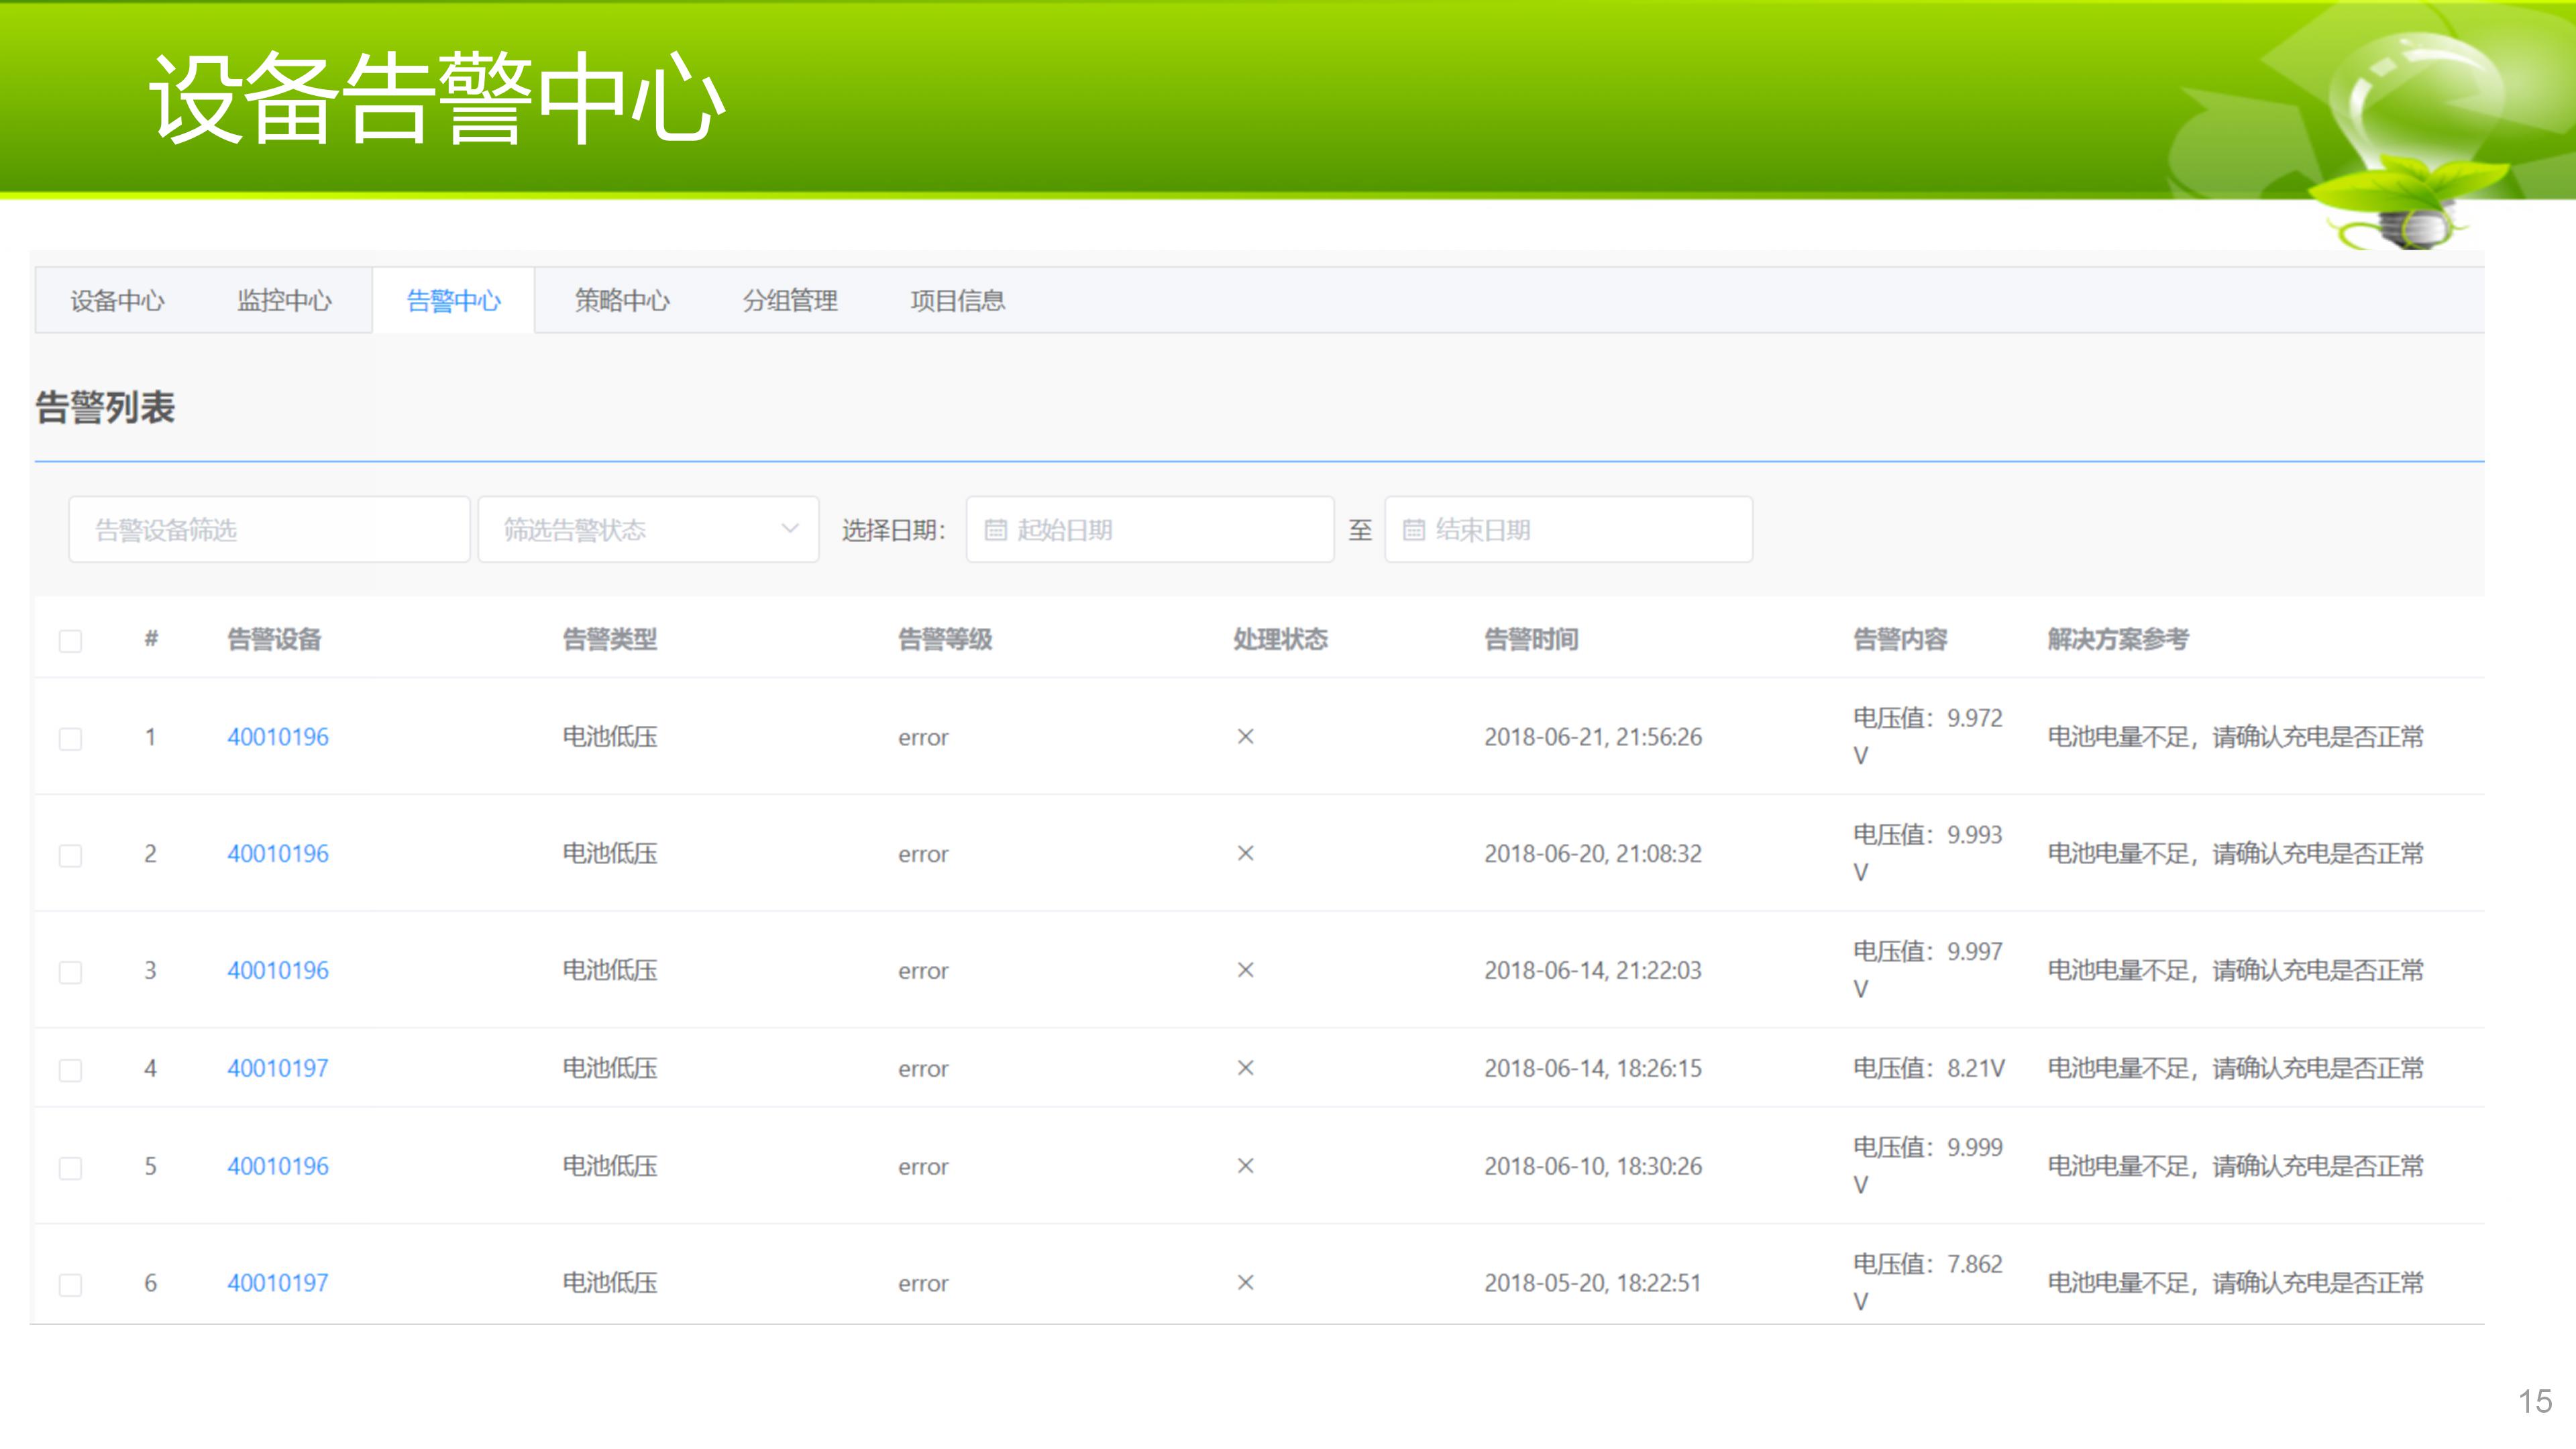Click the 告警设备筛选 input field
2576x1449 pixels.
[x=268, y=530]
